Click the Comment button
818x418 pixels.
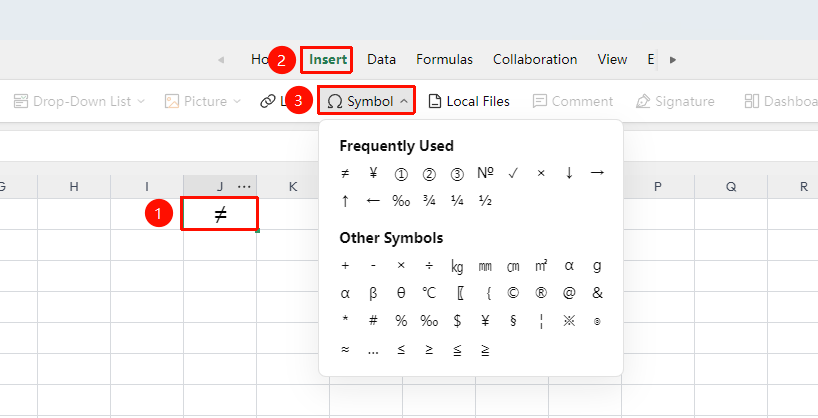point(572,101)
